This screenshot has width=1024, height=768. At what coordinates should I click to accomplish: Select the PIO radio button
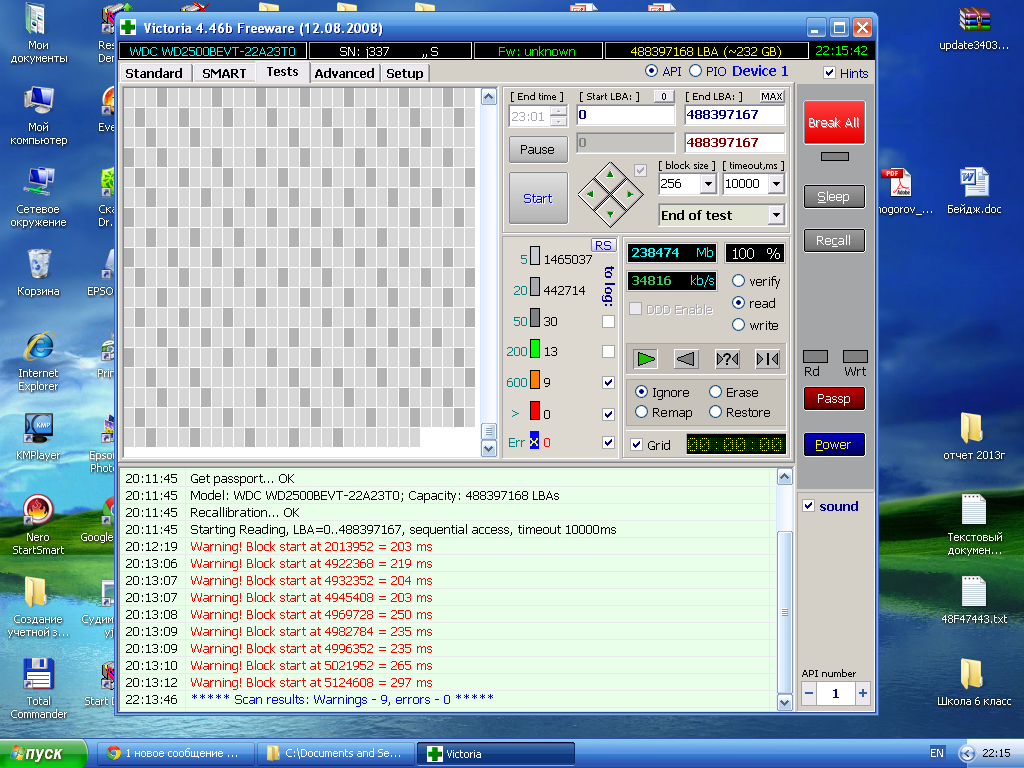(696, 71)
